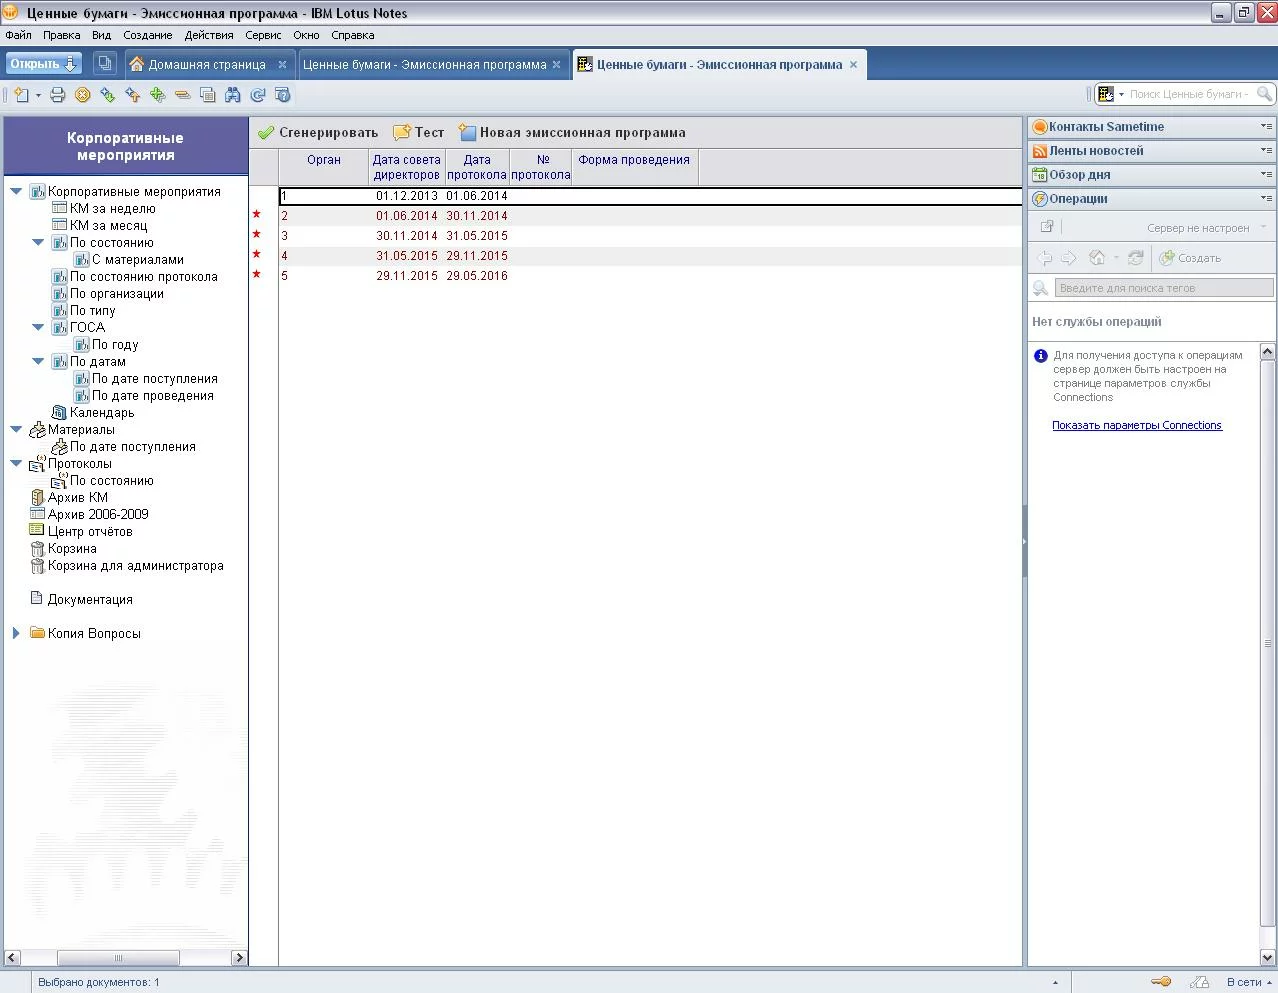Image resolution: width=1278 pixels, height=993 pixels.
Task: Open the Сервис menu
Action: pyautogui.click(x=263, y=35)
